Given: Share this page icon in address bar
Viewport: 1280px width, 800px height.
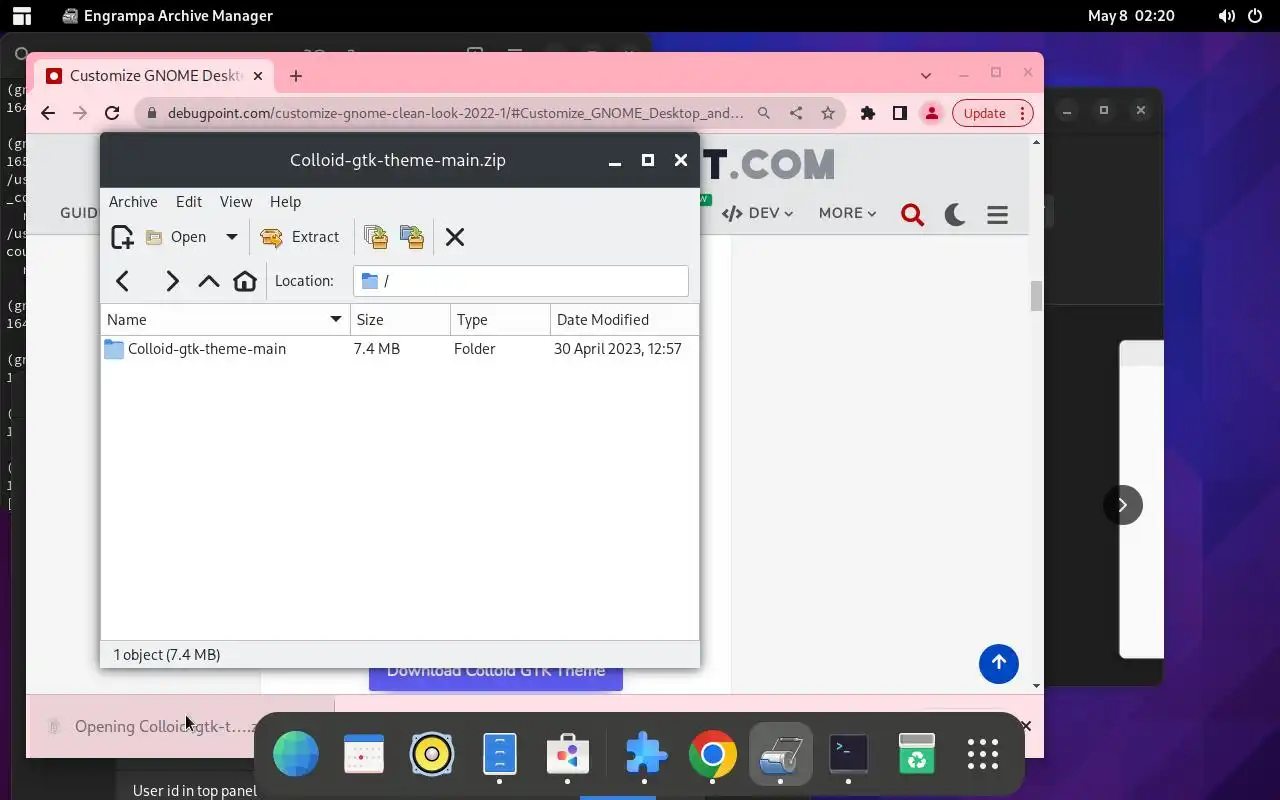Looking at the screenshot, I should coord(796,113).
